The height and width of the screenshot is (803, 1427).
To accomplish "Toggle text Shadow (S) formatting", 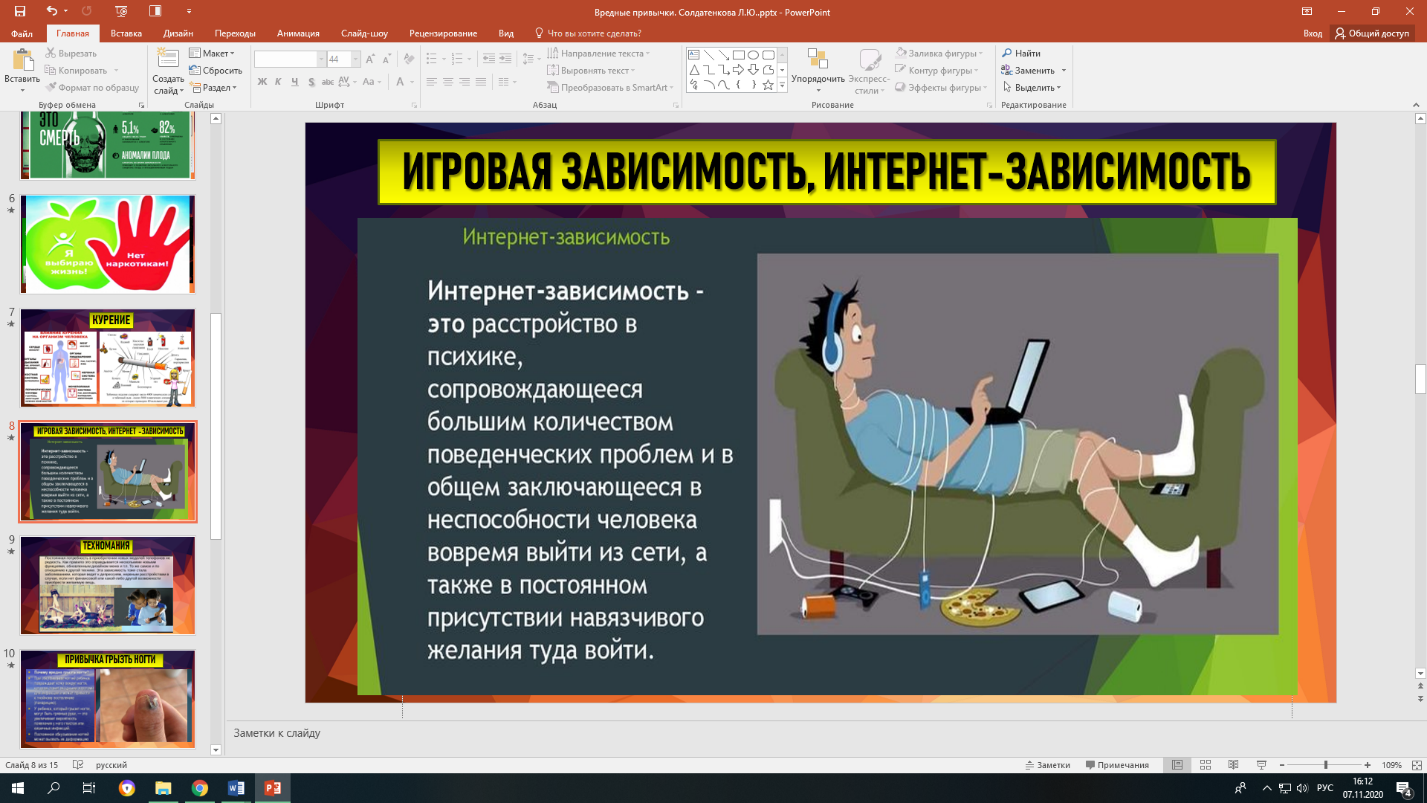I will [312, 82].
